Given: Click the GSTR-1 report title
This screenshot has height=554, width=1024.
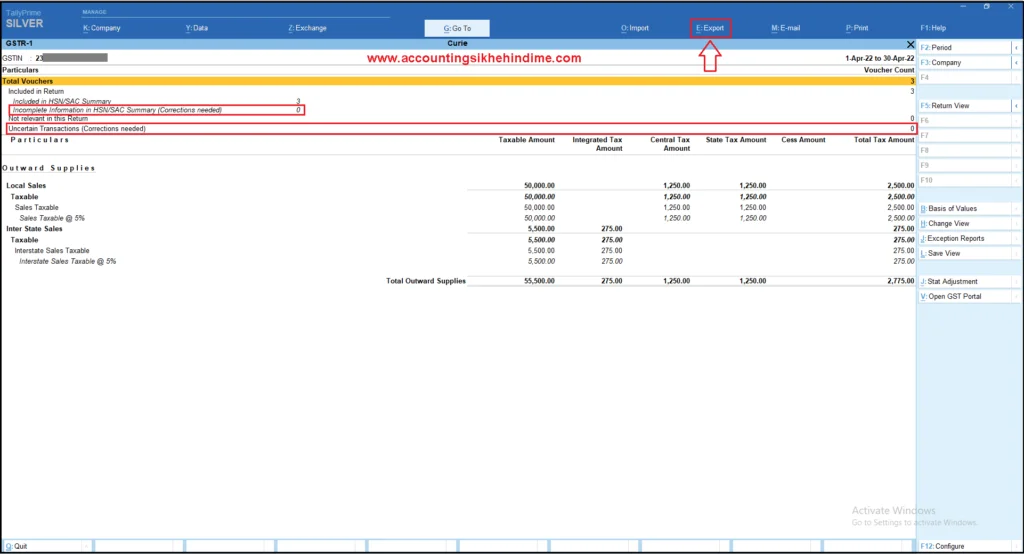Looking at the screenshot, I should tap(19, 43).
